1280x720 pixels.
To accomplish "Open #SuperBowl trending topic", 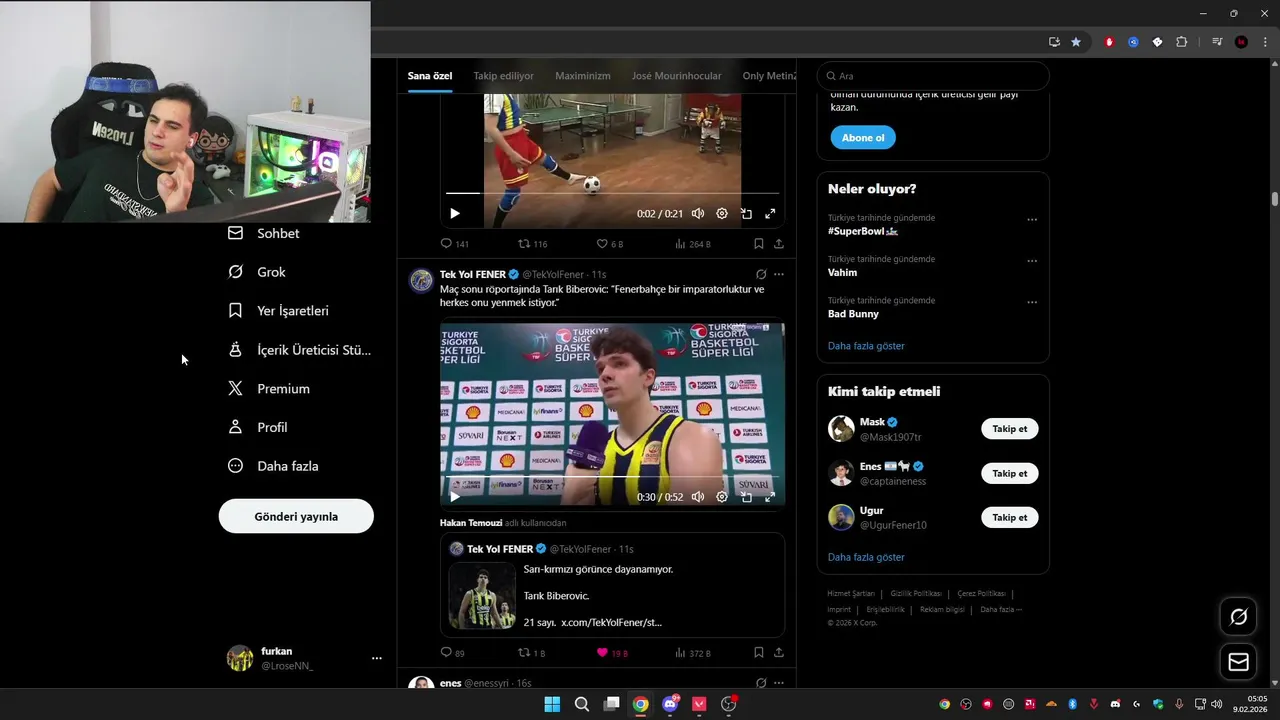I will coord(863,231).
